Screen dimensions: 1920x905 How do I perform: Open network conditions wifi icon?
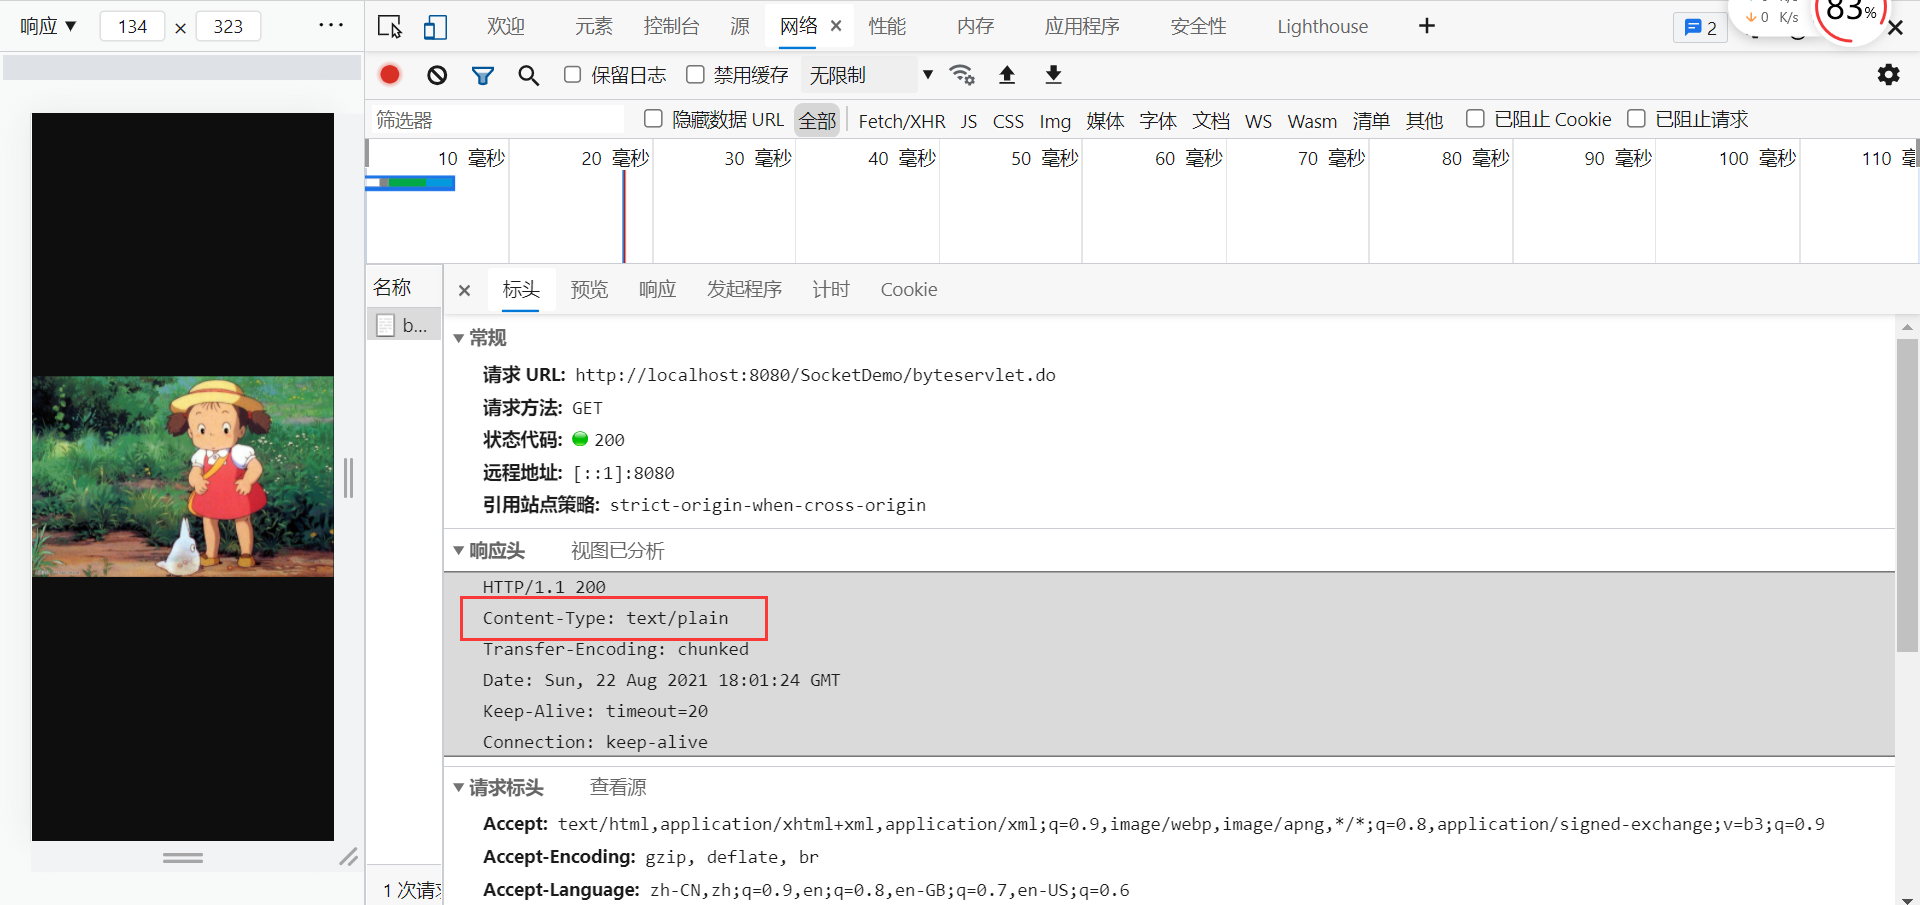point(962,75)
